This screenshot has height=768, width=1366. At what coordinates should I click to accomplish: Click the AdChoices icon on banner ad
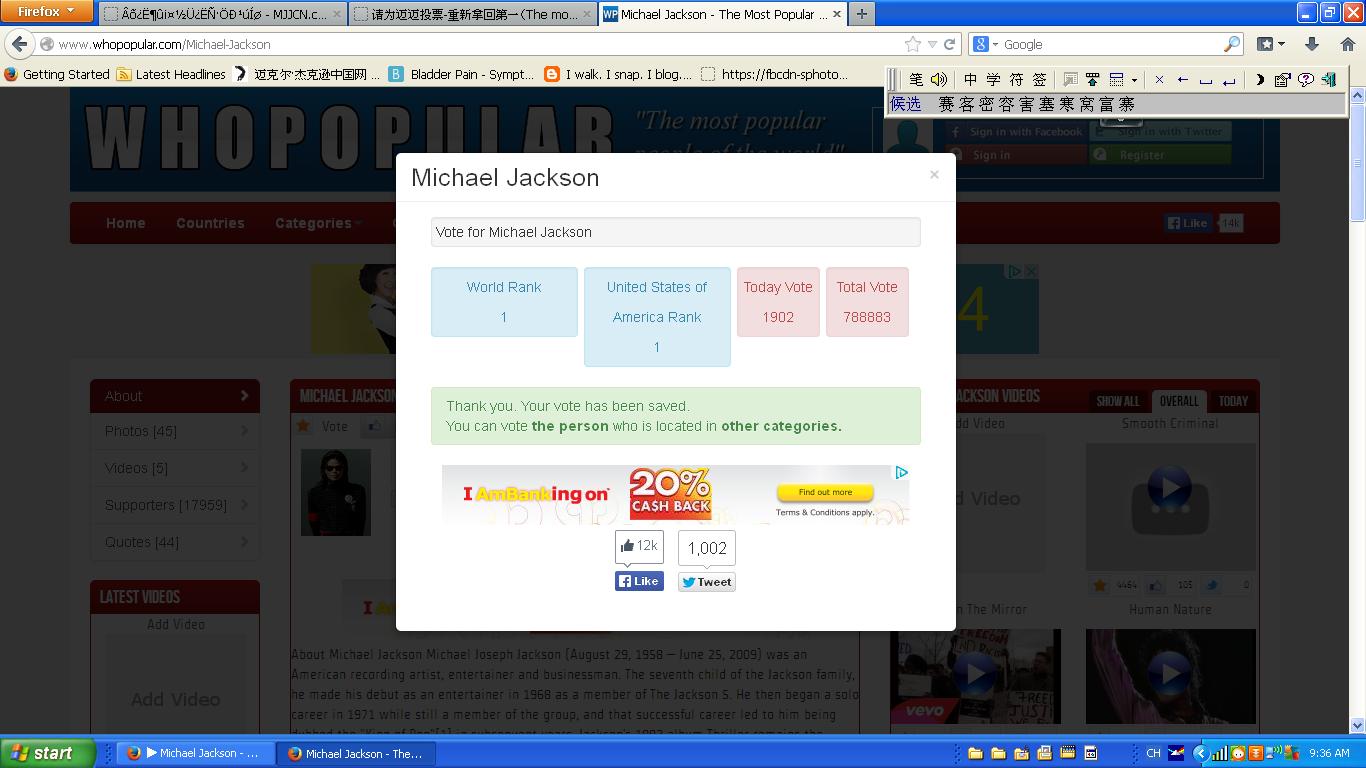(901, 473)
